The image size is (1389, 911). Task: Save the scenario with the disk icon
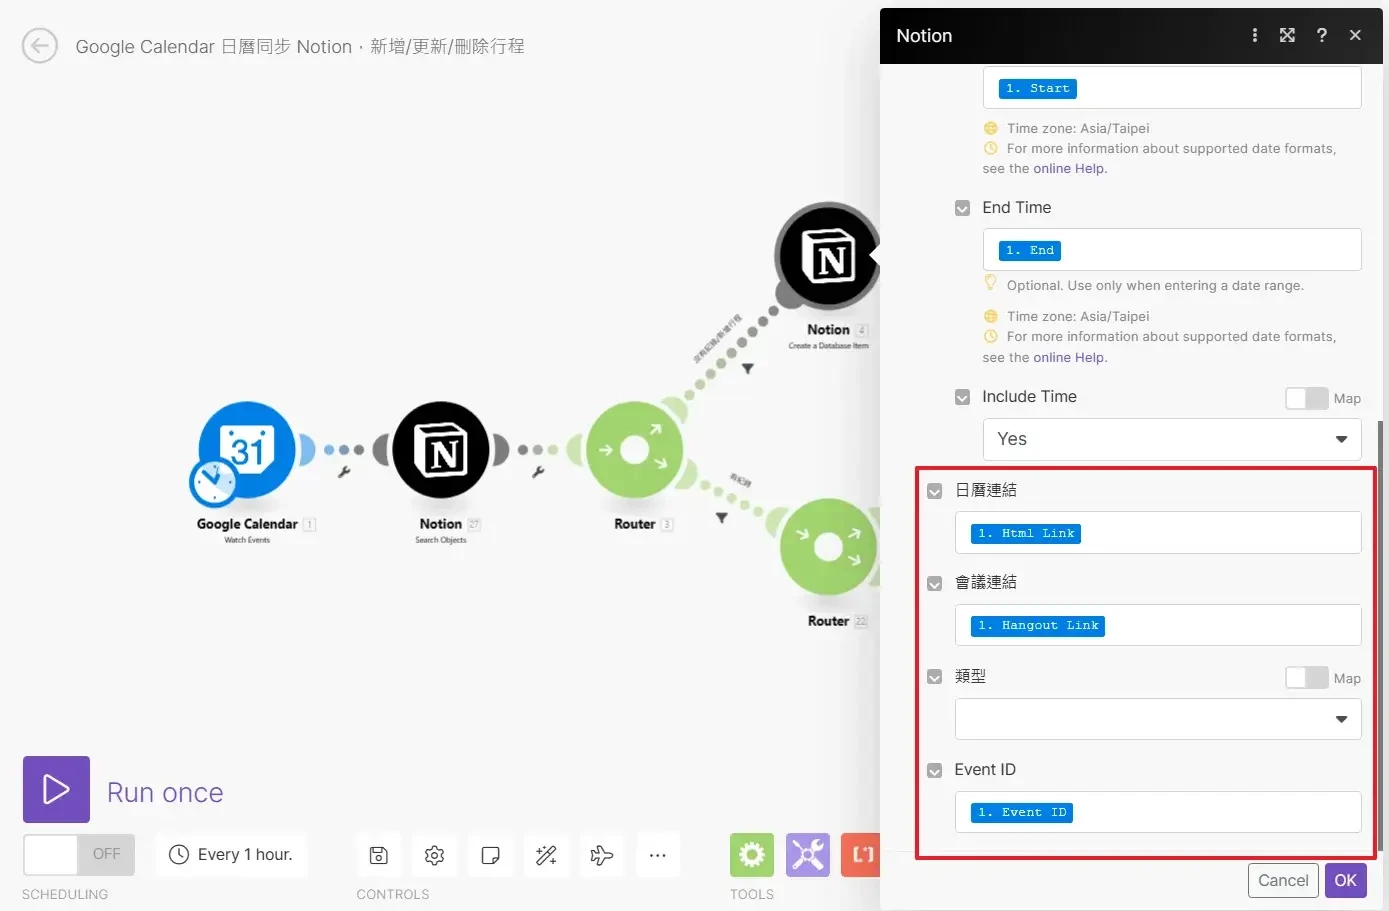click(379, 855)
